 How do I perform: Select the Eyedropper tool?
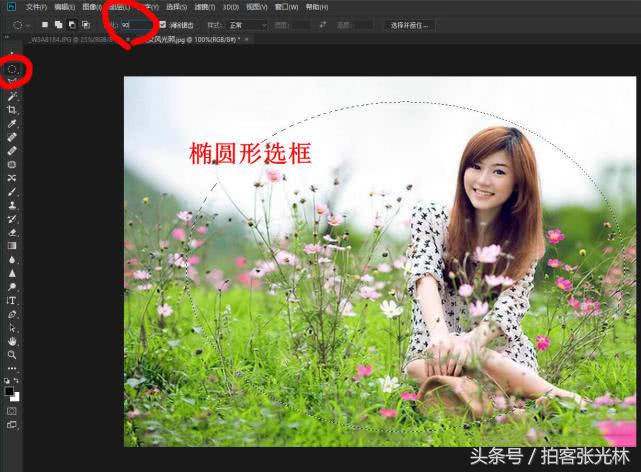12,123
